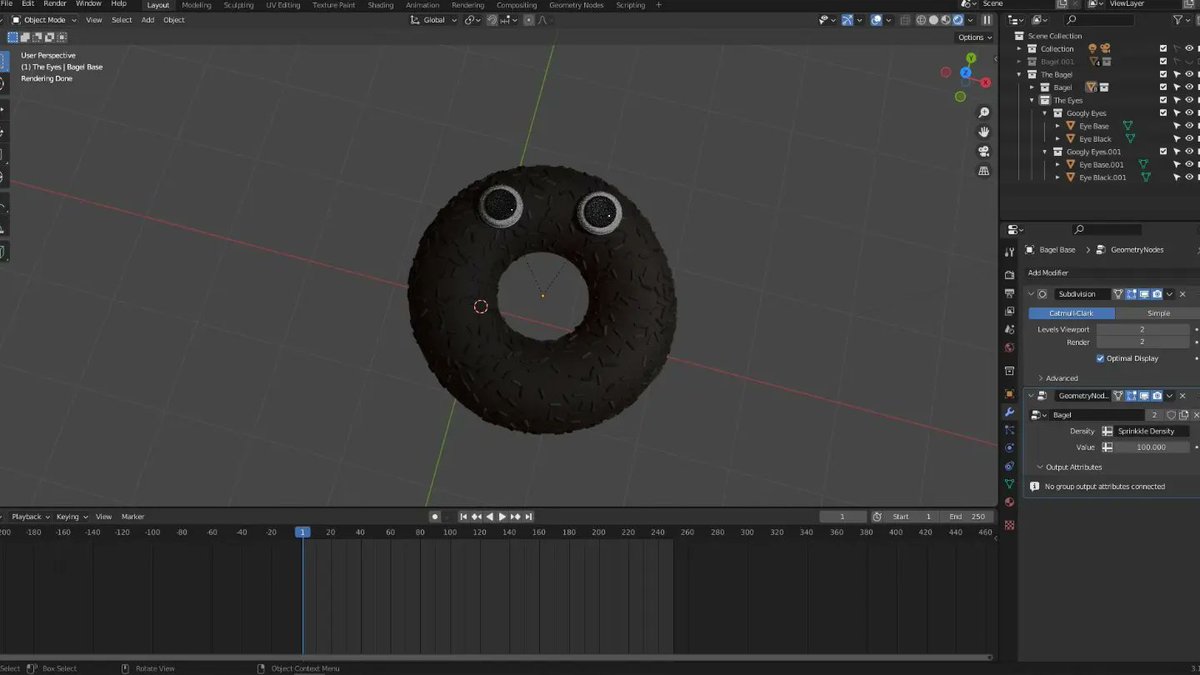Toggle GeometryNodes modifier viewport display icon
This screenshot has width=1200, height=675.
tap(1144, 396)
